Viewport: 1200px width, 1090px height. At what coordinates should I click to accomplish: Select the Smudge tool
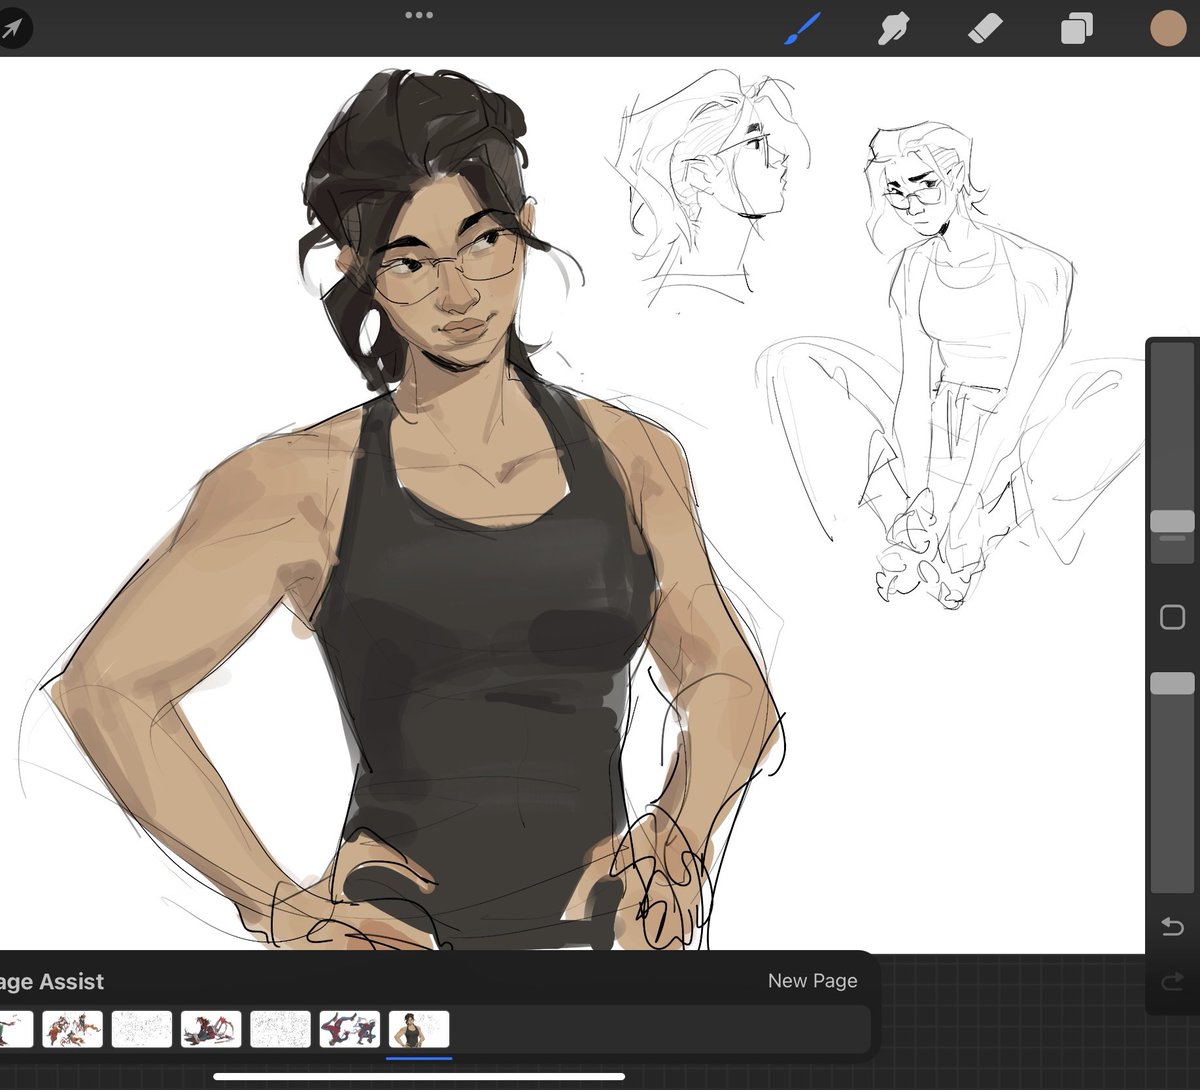coord(891,30)
